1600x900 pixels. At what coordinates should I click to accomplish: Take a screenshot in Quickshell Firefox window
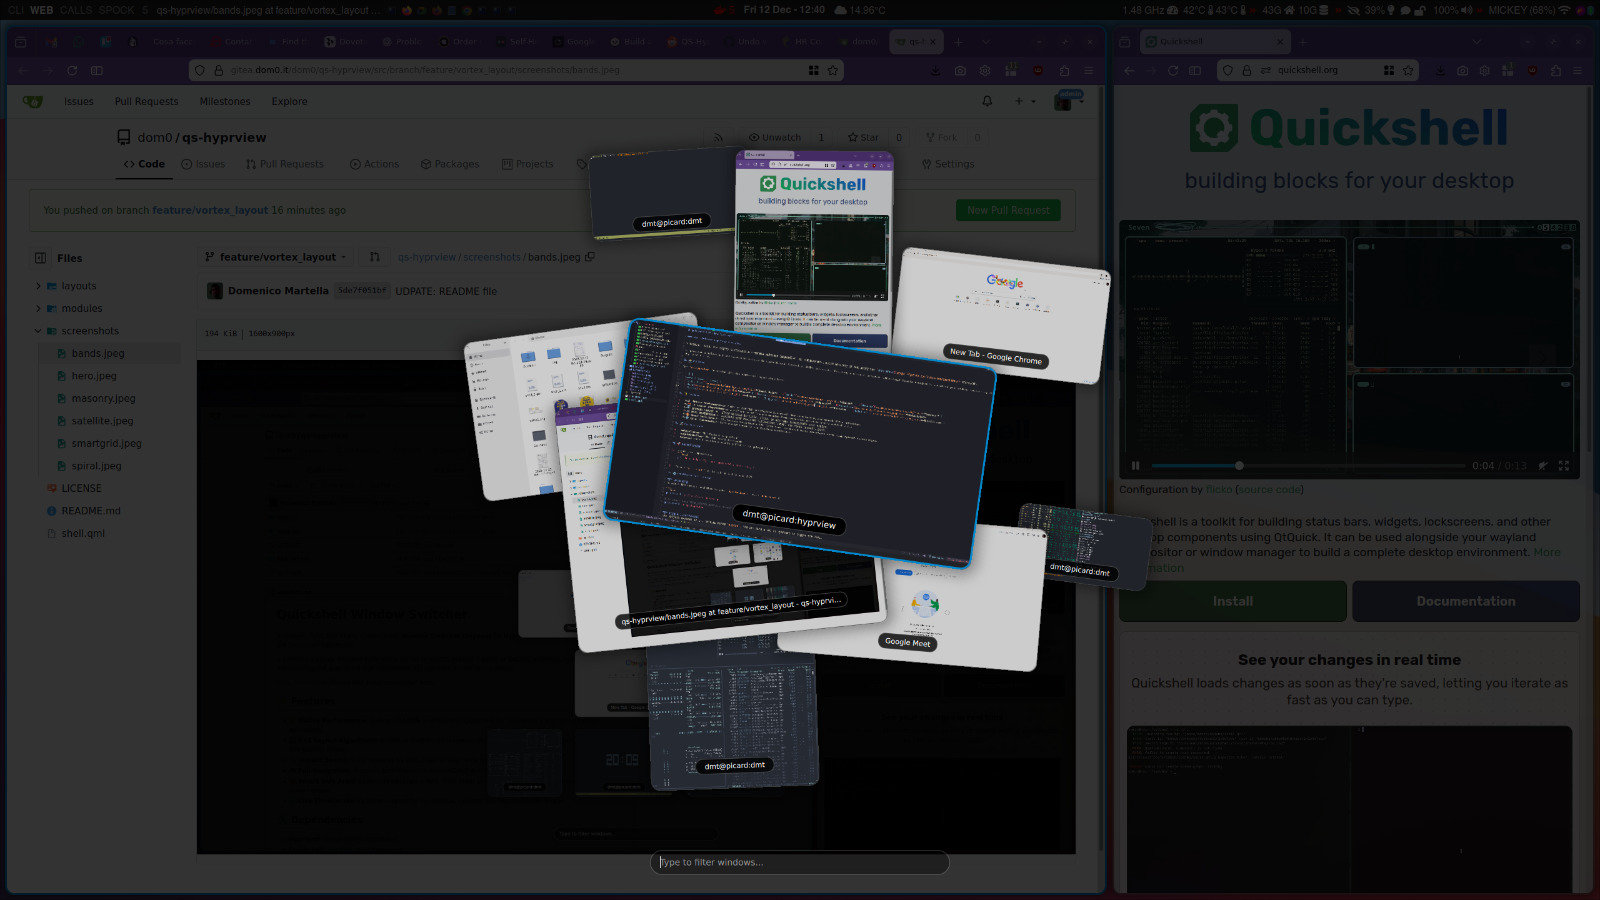click(1462, 70)
